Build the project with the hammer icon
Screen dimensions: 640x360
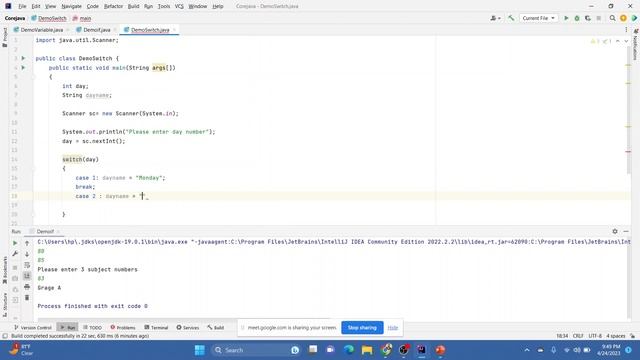tap(511, 18)
